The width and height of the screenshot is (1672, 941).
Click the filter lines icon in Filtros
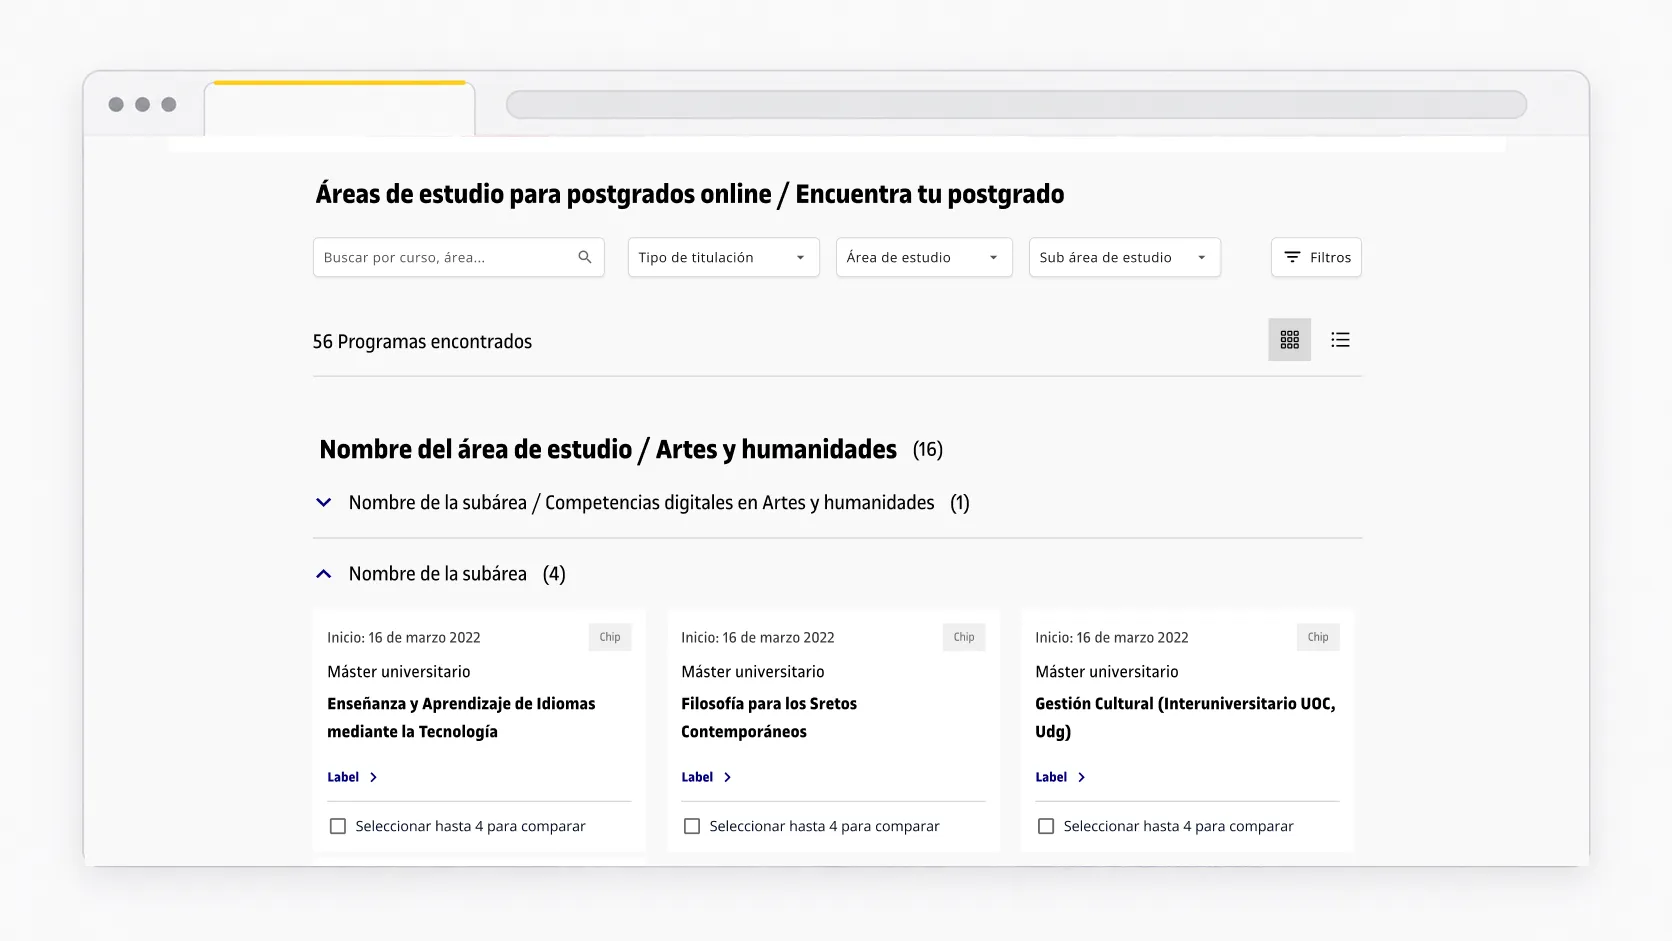click(1292, 257)
